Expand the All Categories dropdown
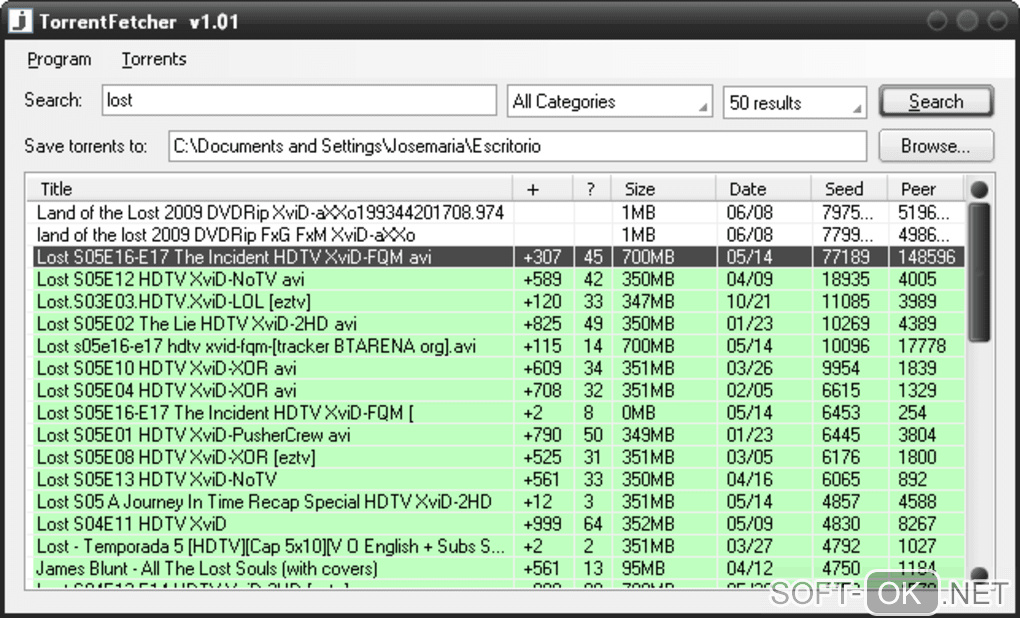Image resolution: width=1020 pixels, height=618 pixels. (x=610, y=101)
